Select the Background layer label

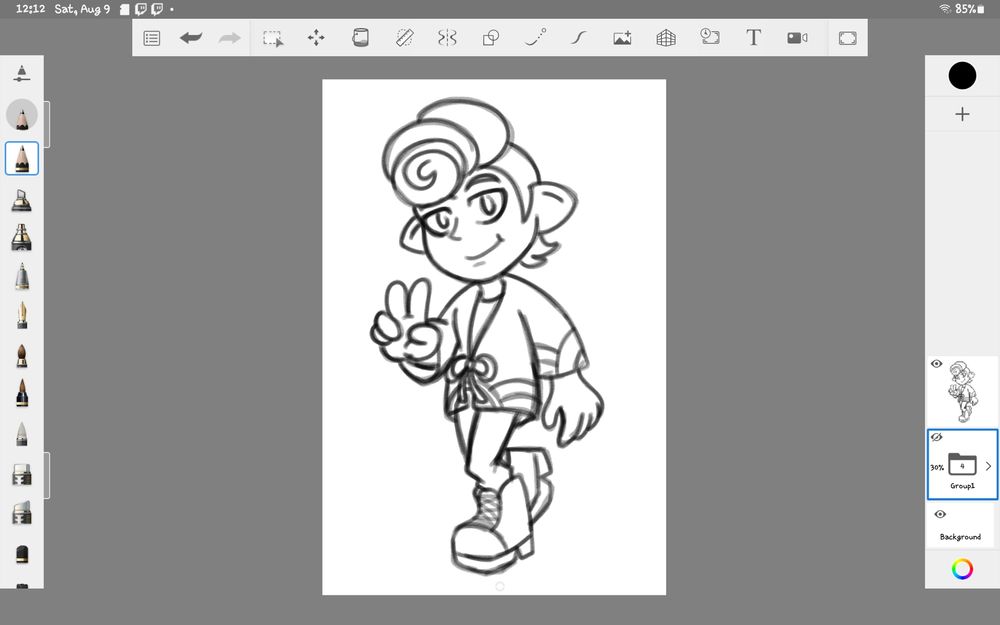(x=960, y=537)
